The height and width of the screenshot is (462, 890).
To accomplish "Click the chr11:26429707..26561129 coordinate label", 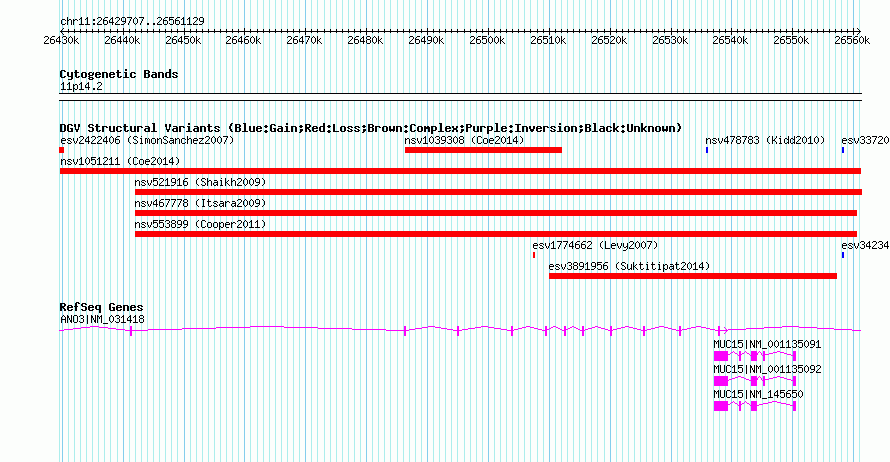I will pos(132,22).
